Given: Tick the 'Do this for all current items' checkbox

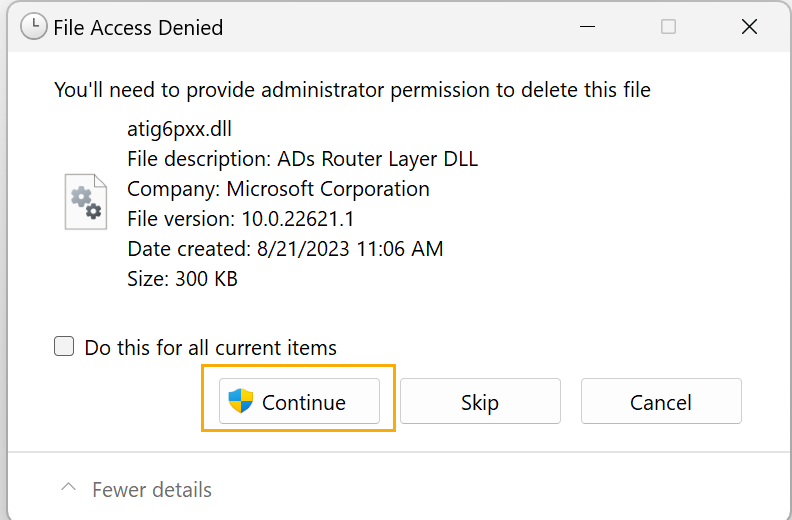Looking at the screenshot, I should (64, 347).
